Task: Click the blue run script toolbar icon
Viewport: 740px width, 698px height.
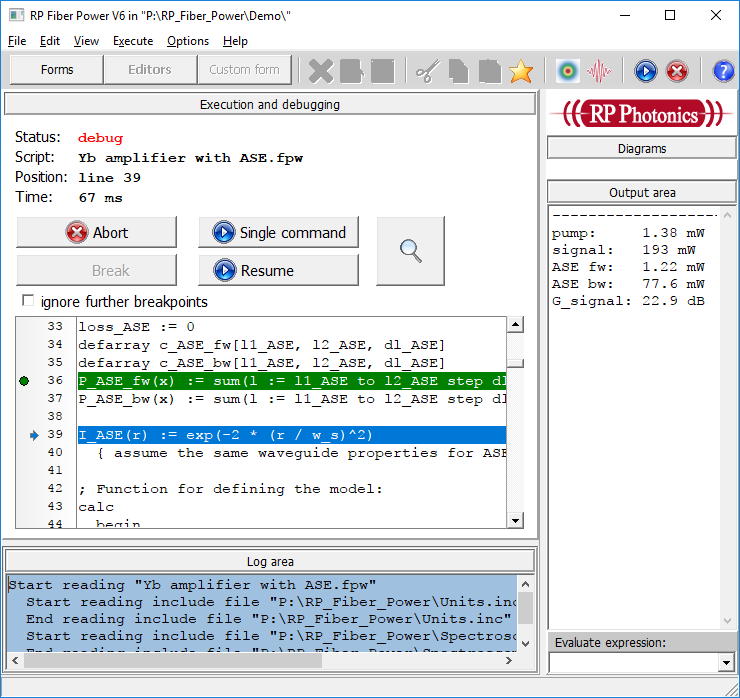Action: (x=646, y=71)
